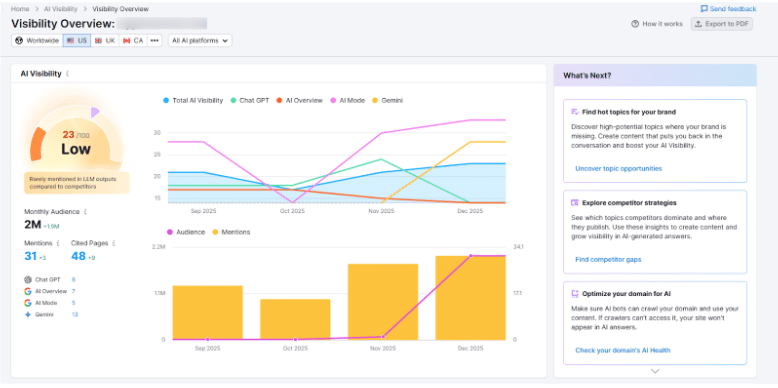Toggle Audience series in lower chart legend
The width and height of the screenshot is (778, 388).
point(186,232)
